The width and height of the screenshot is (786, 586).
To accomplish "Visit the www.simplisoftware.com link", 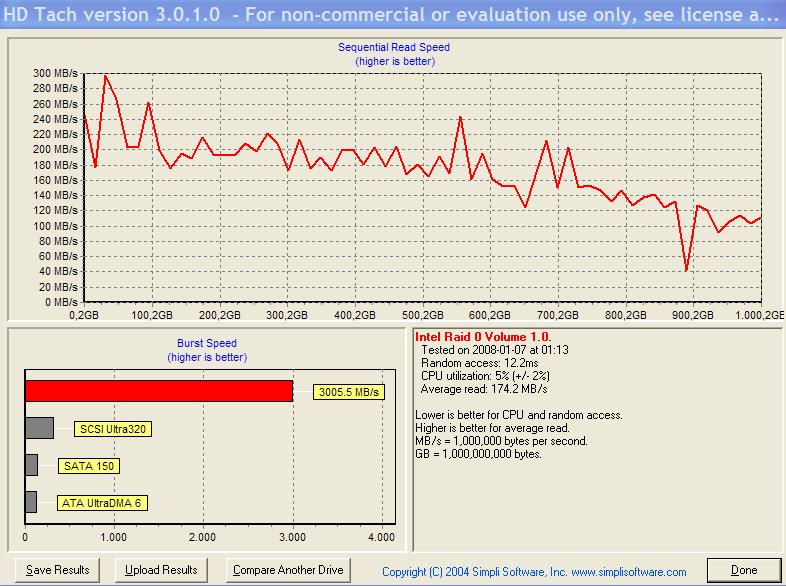I will pyautogui.click(x=629, y=572).
